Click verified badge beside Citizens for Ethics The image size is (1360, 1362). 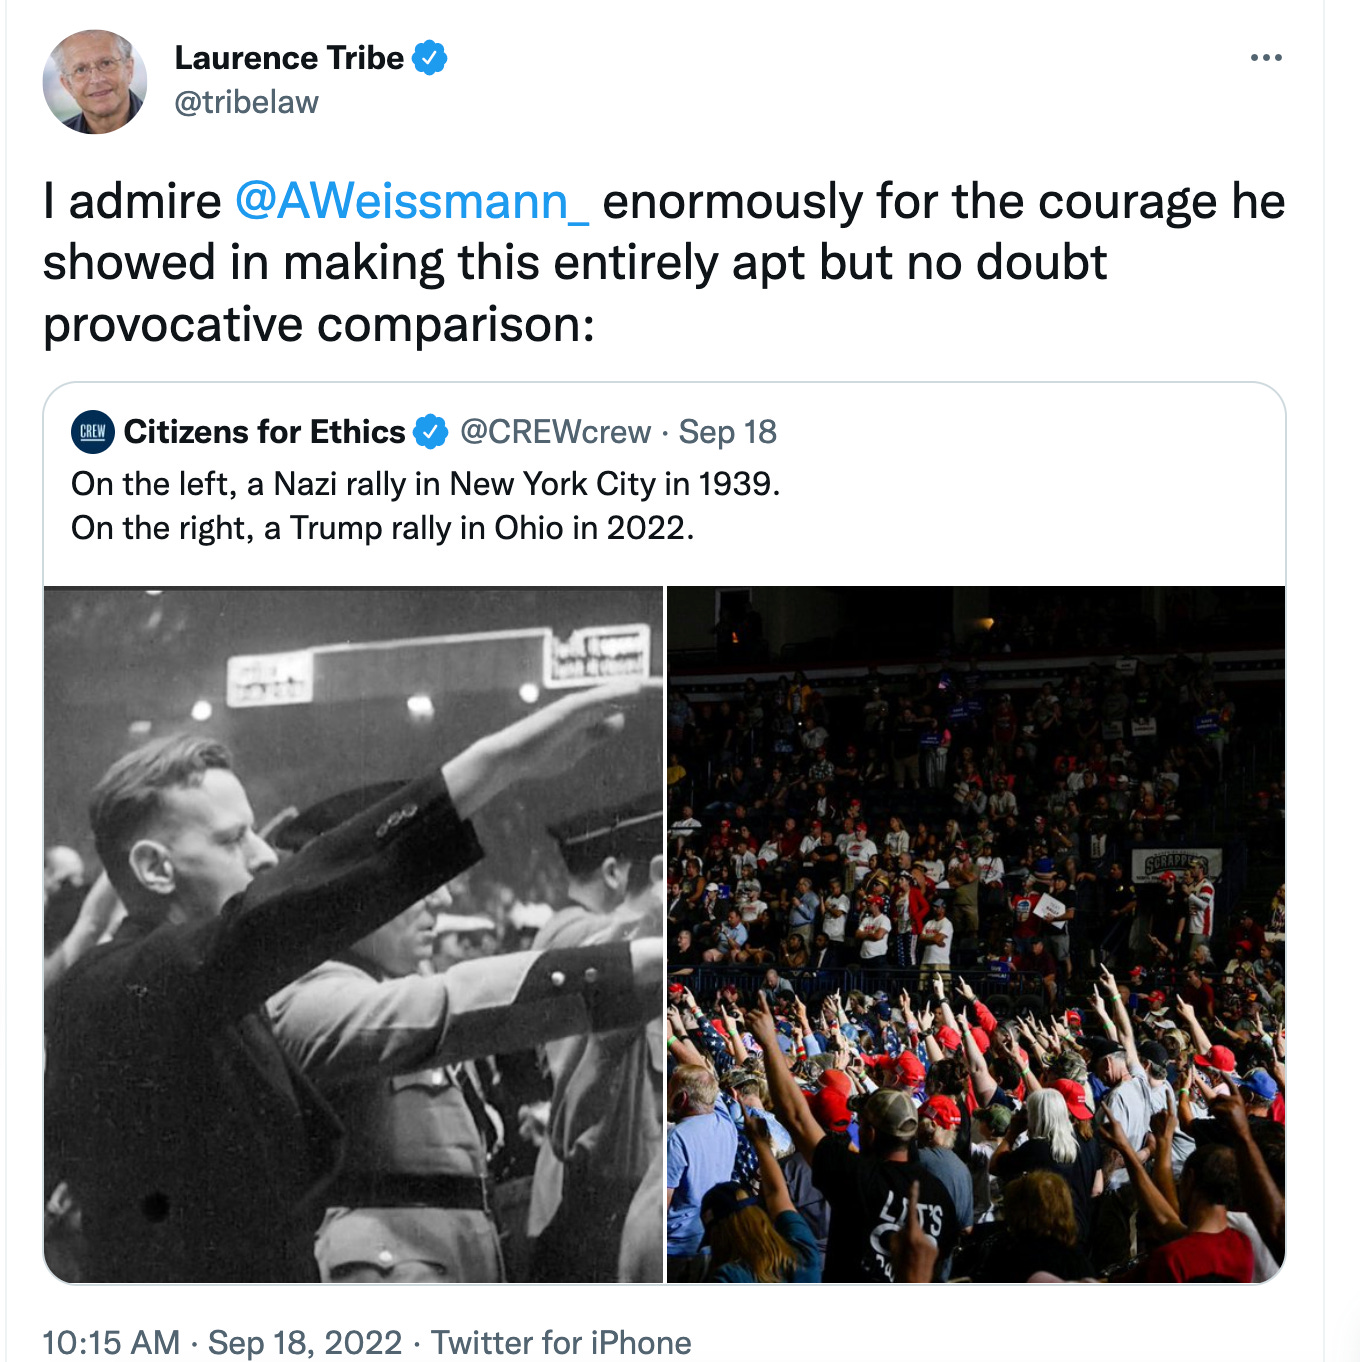click(x=431, y=432)
